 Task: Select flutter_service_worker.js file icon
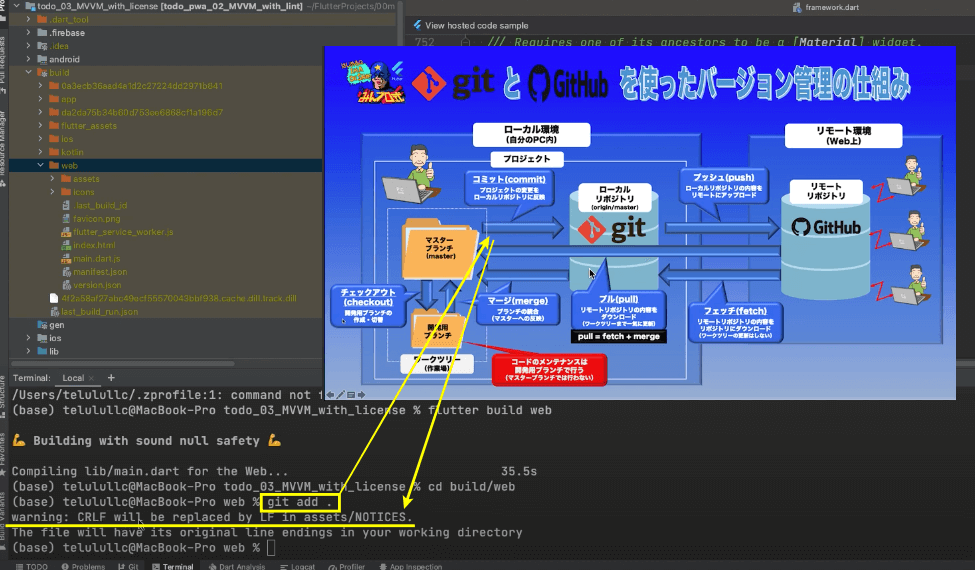(x=66, y=232)
